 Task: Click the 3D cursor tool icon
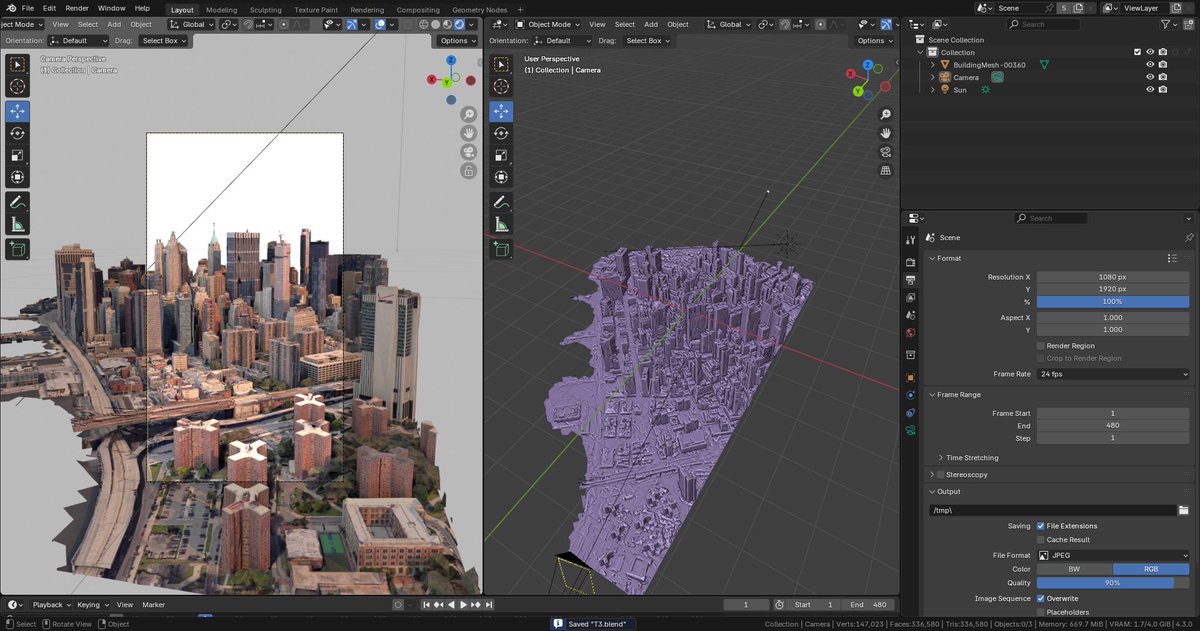click(17, 87)
